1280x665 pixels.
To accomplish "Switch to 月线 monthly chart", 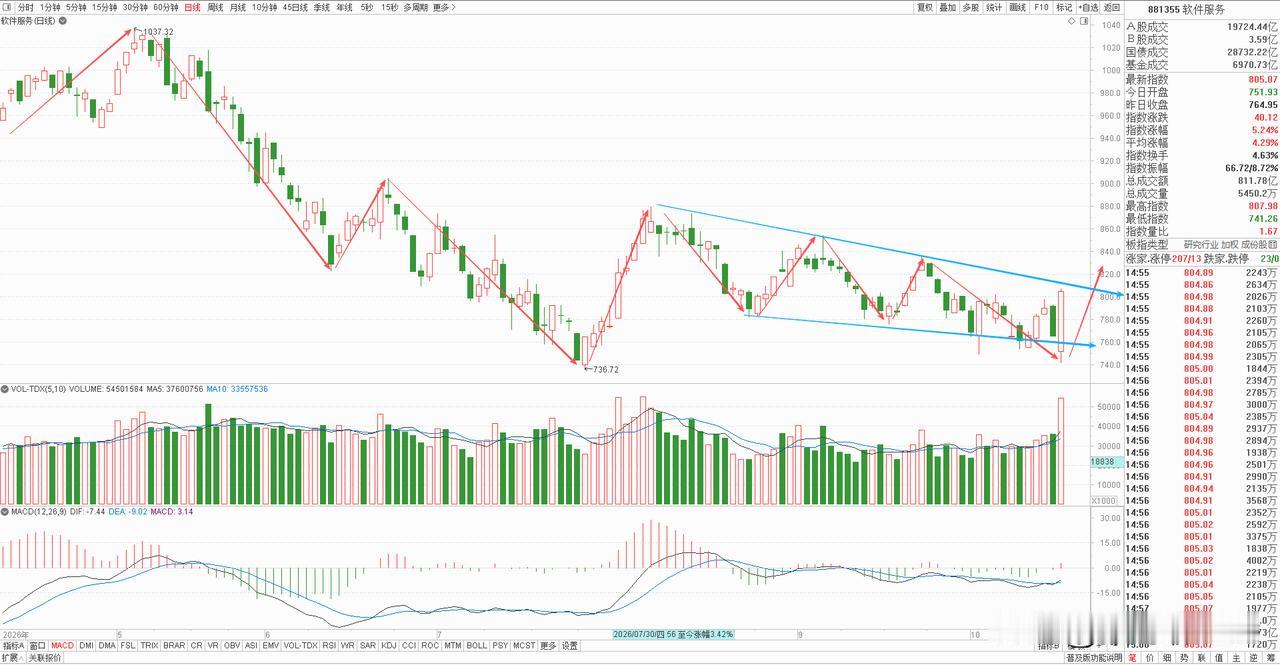I will click(x=238, y=7).
